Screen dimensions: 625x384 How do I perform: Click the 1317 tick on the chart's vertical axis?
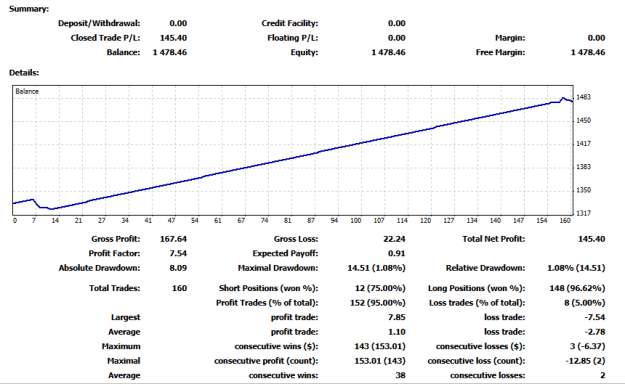(584, 213)
